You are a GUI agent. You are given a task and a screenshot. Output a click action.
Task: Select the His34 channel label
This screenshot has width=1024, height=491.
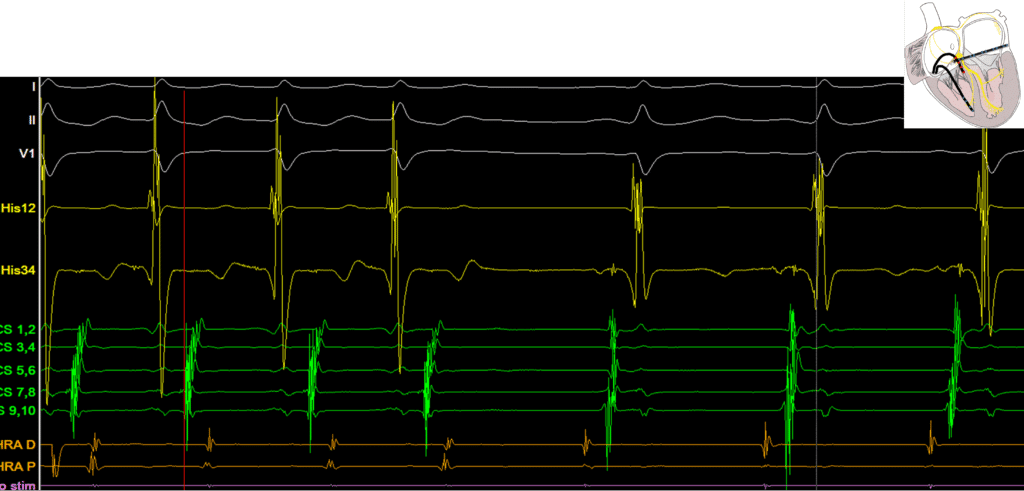pyautogui.click(x=20, y=269)
